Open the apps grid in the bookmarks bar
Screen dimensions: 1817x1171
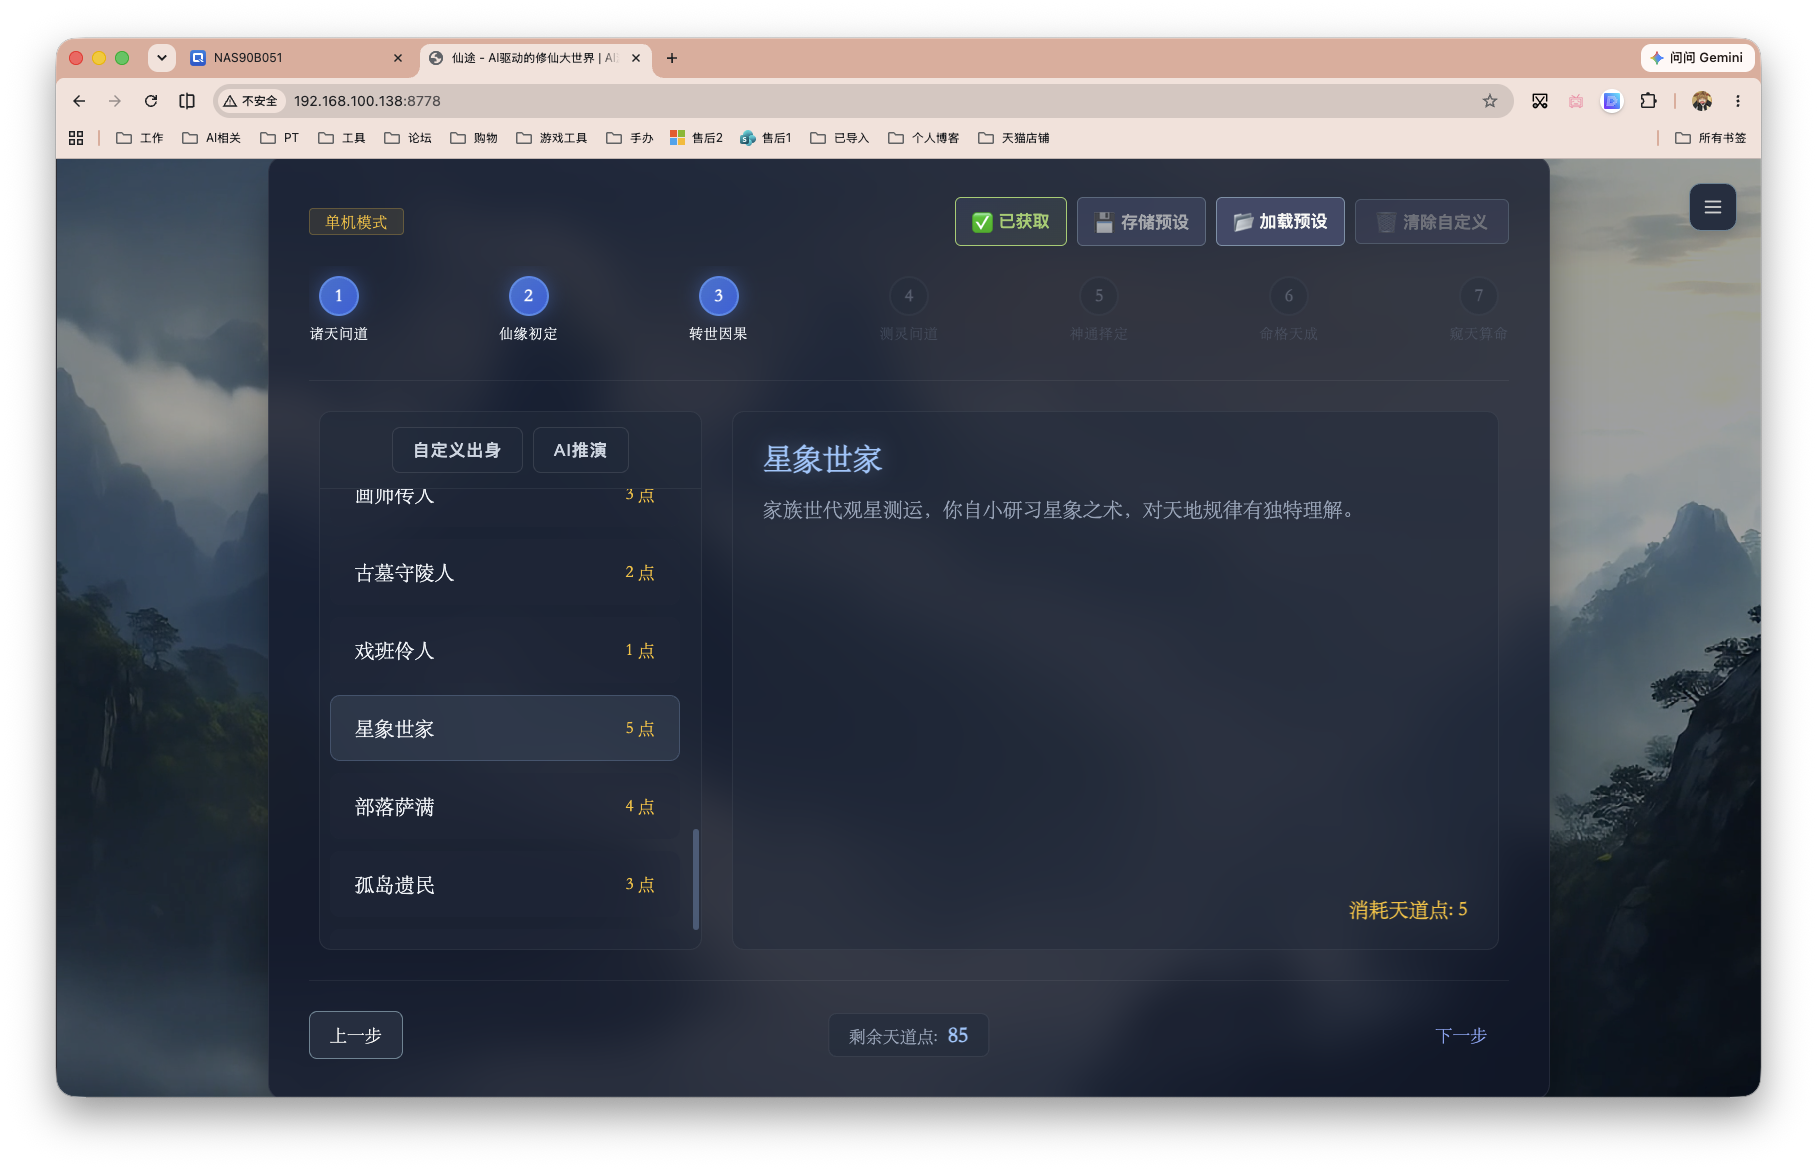(x=76, y=138)
